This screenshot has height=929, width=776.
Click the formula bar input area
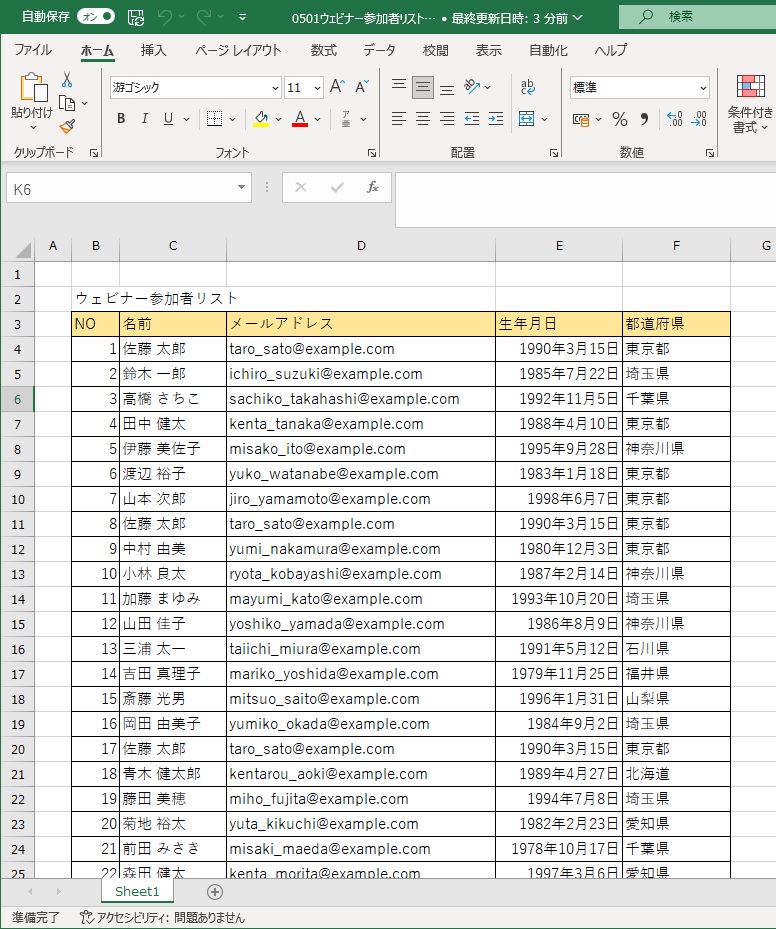pyautogui.click(x=585, y=200)
